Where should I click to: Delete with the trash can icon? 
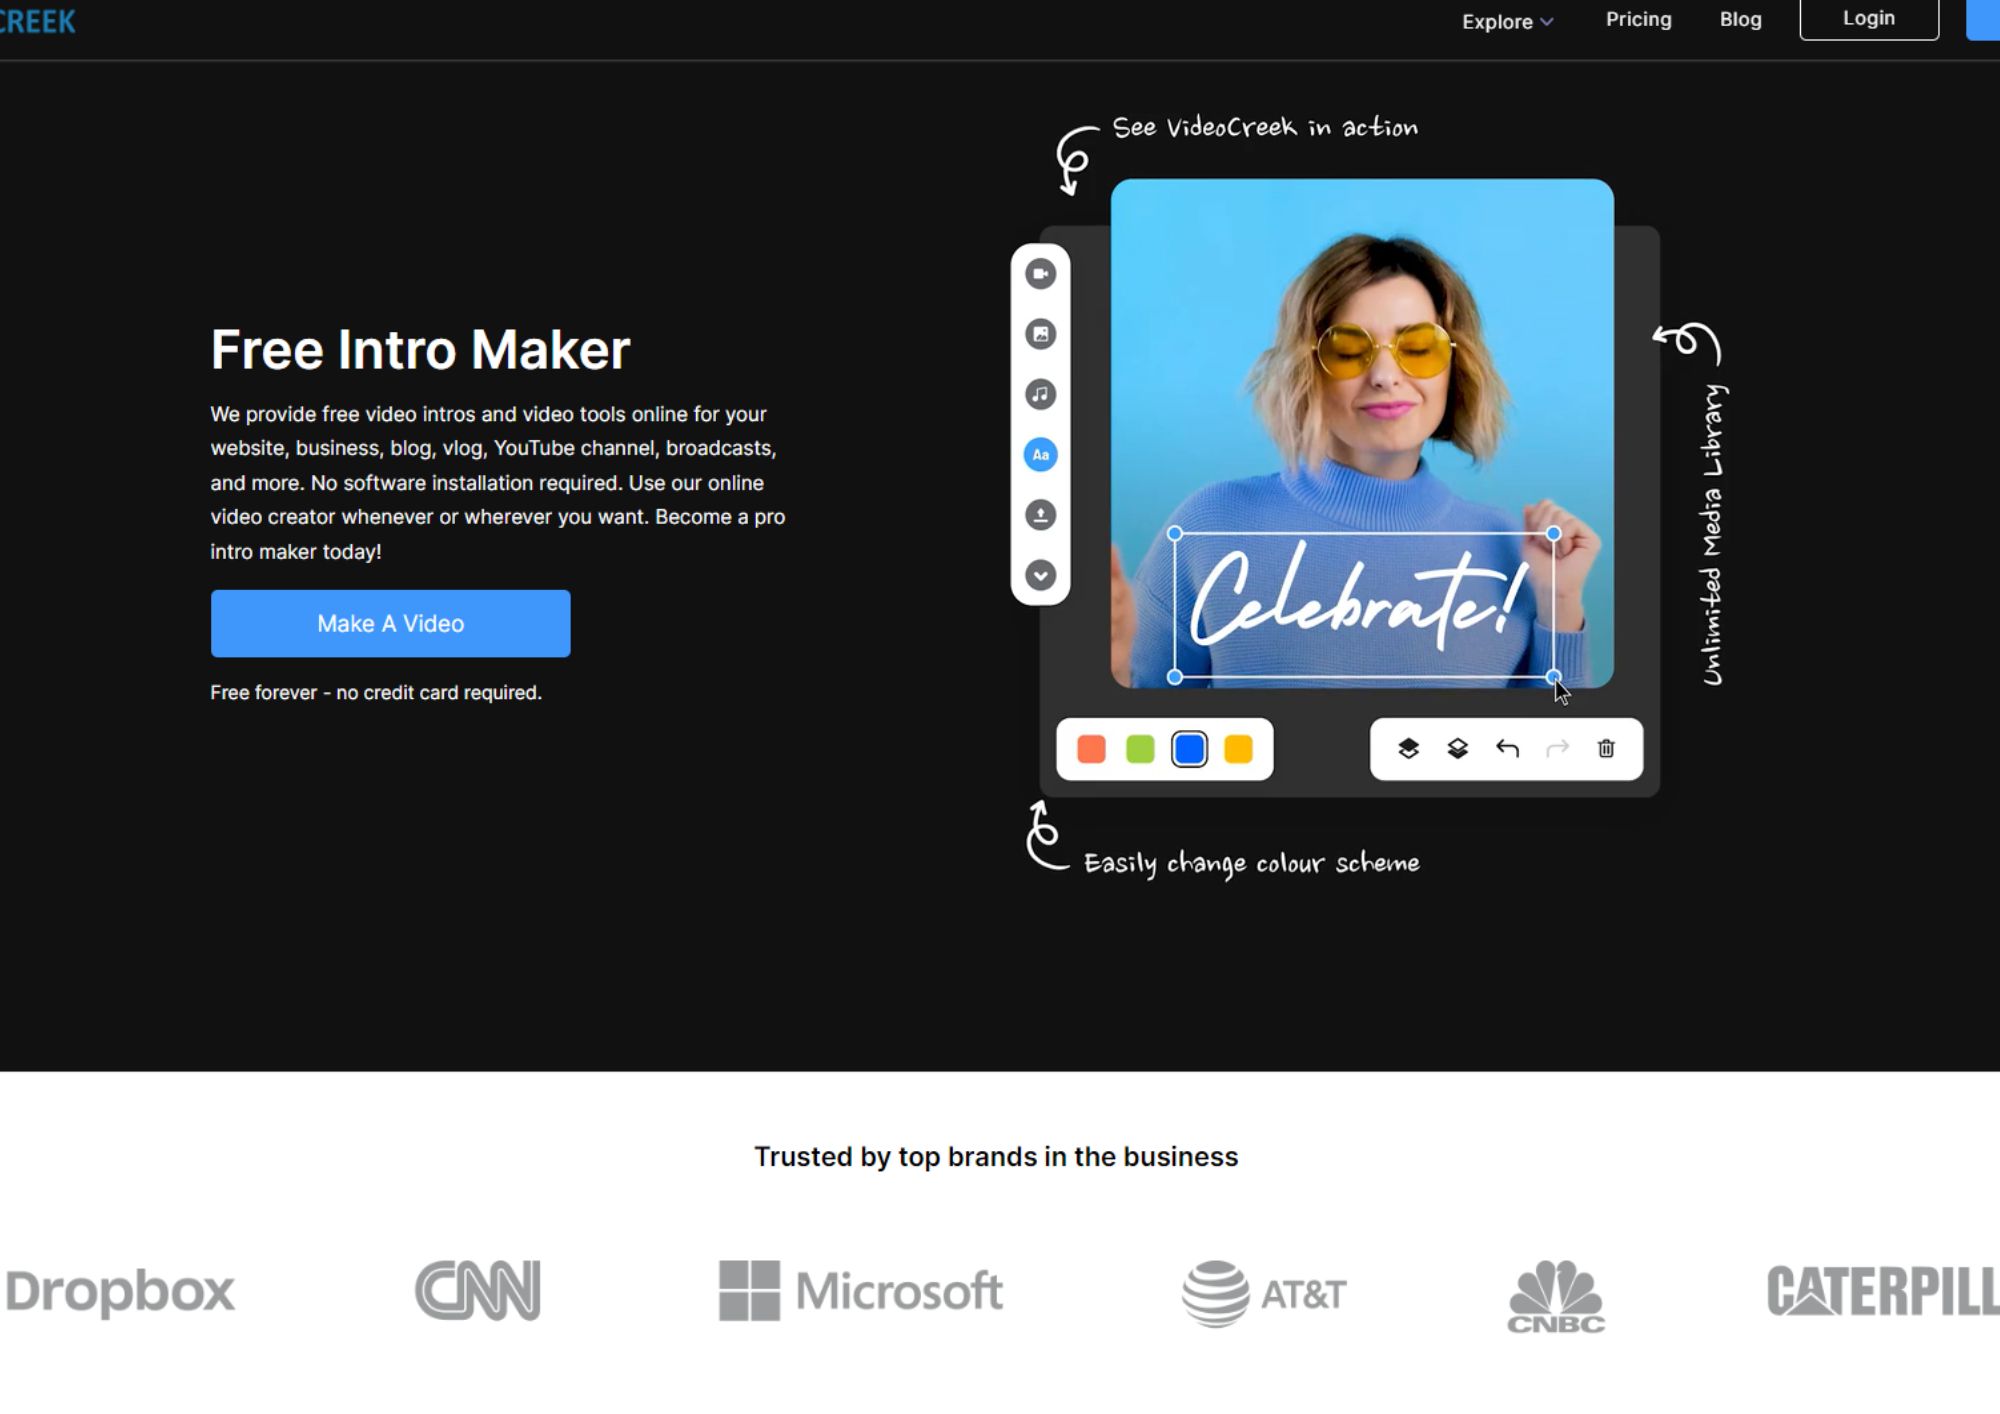(x=1606, y=748)
